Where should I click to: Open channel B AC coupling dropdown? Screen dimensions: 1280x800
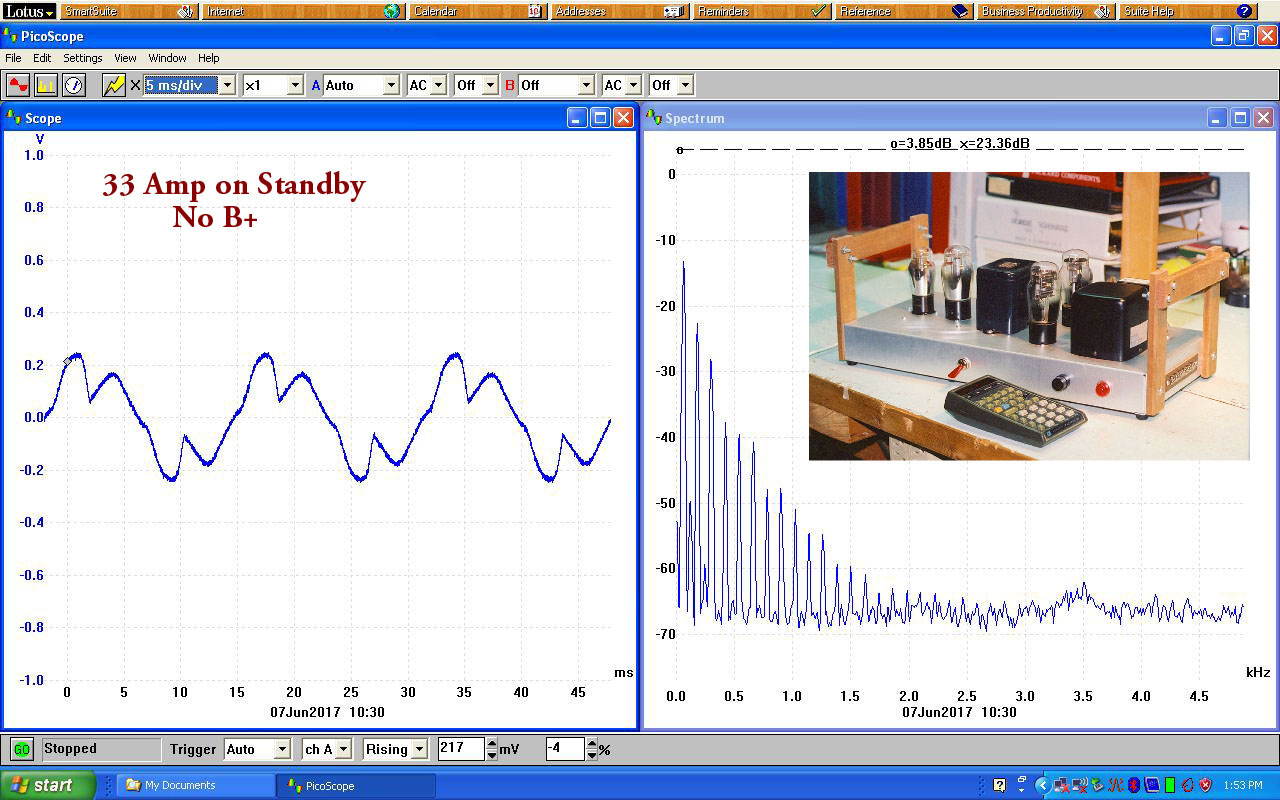coord(621,85)
